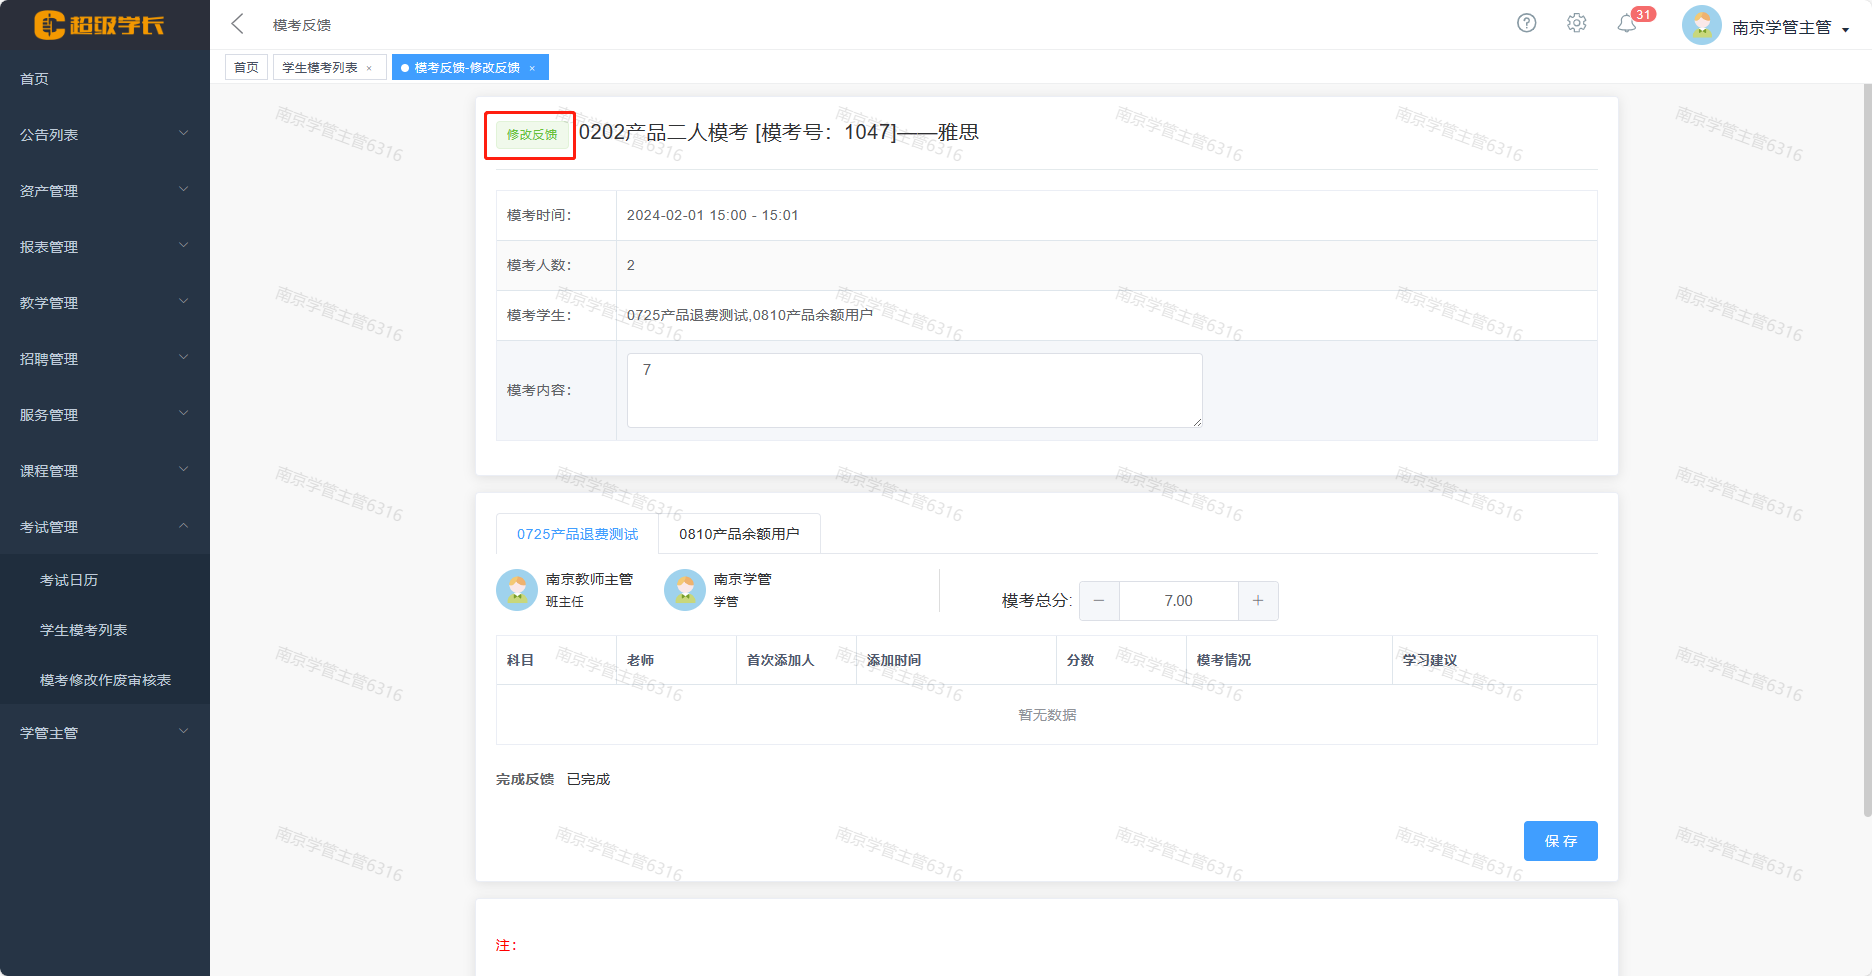Open the 首页 page tab
1872x976 pixels.
coord(246,68)
